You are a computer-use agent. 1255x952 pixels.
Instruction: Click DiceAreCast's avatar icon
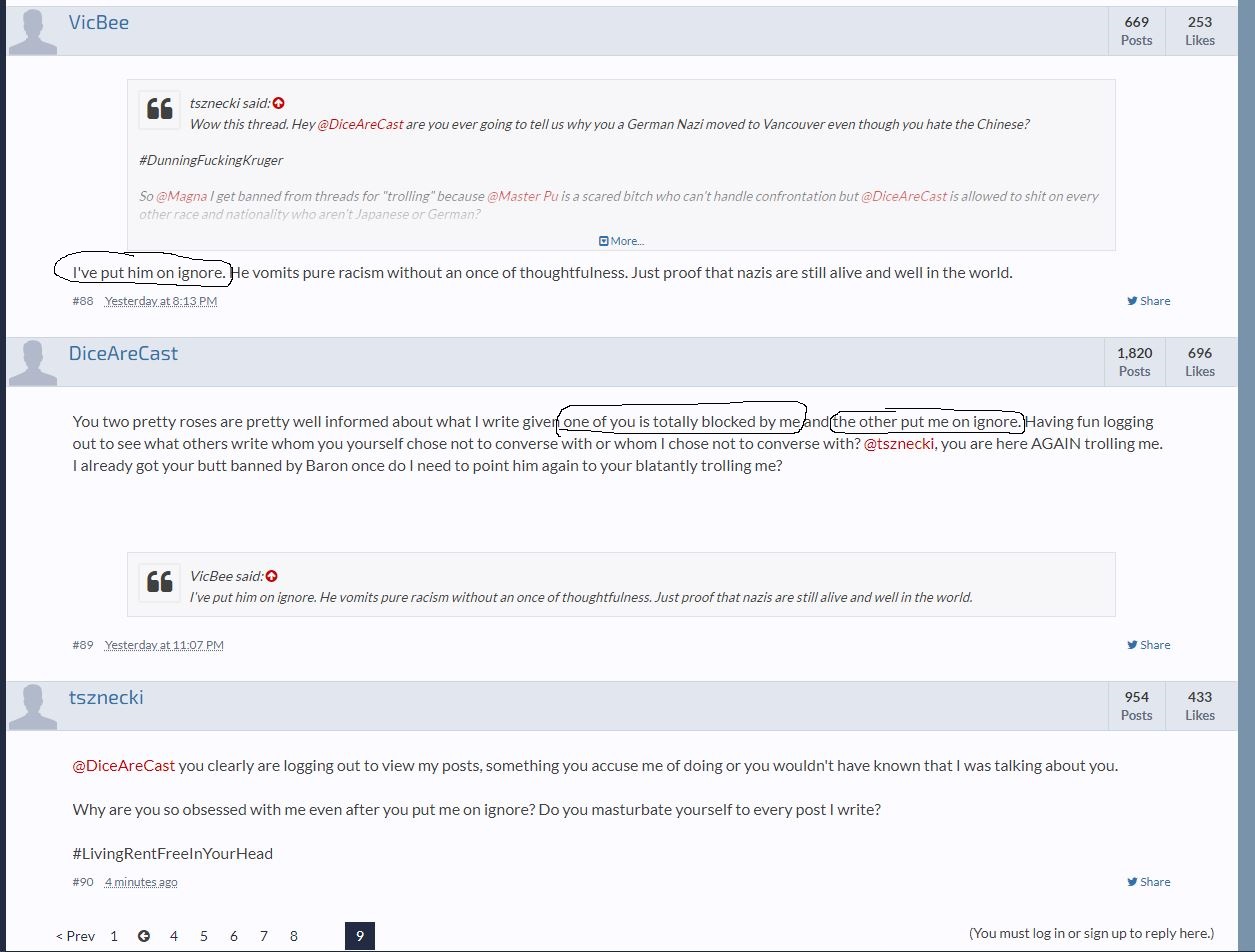point(33,362)
